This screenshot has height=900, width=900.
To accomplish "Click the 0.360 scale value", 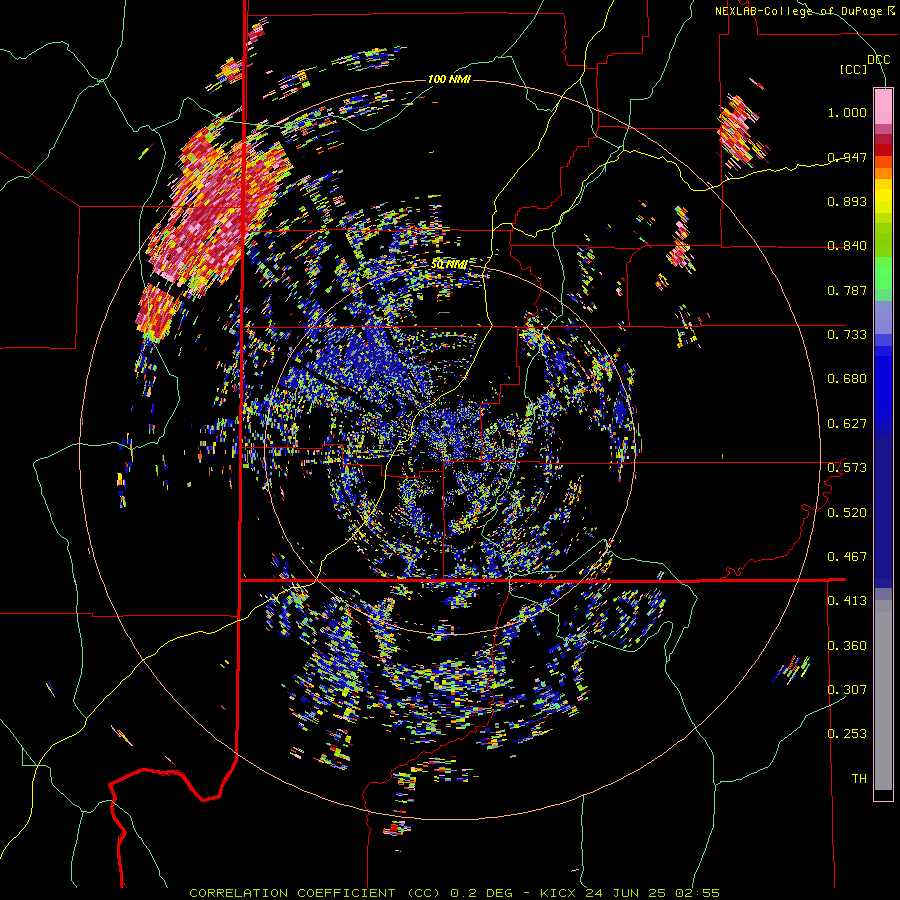I will pyautogui.click(x=847, y=646).
